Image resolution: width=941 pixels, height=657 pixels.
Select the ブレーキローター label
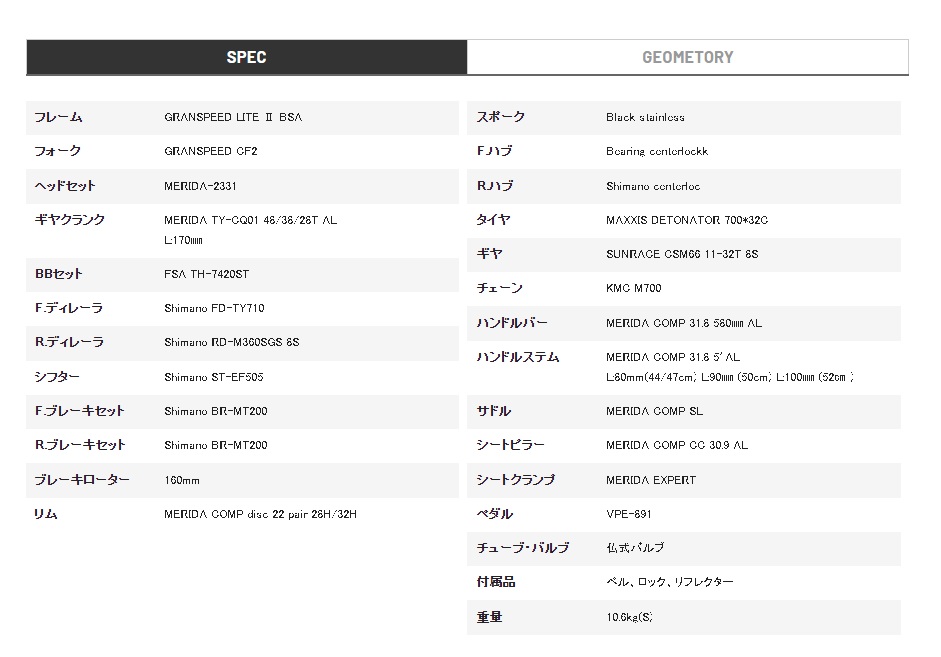tap(82, 479)
